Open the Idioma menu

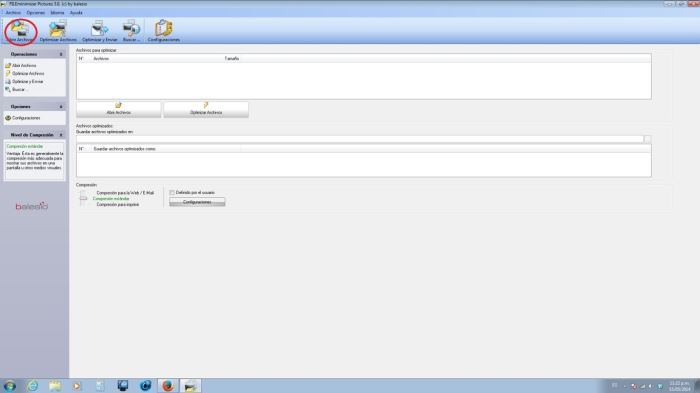[x=57, y=13]
